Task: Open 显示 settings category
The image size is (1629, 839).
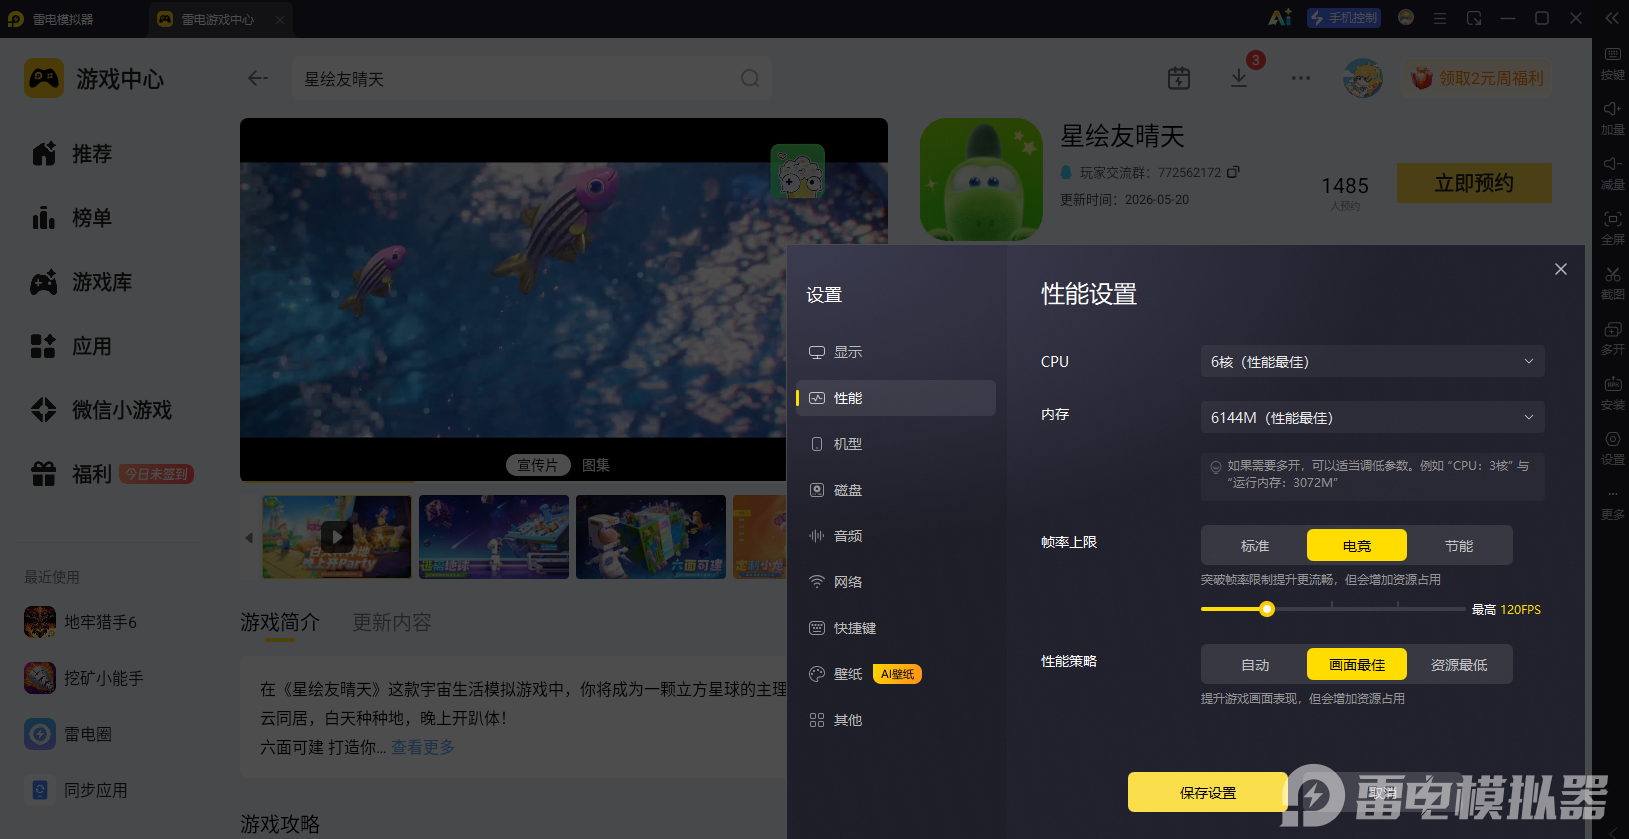Action: tap(896, 352)
